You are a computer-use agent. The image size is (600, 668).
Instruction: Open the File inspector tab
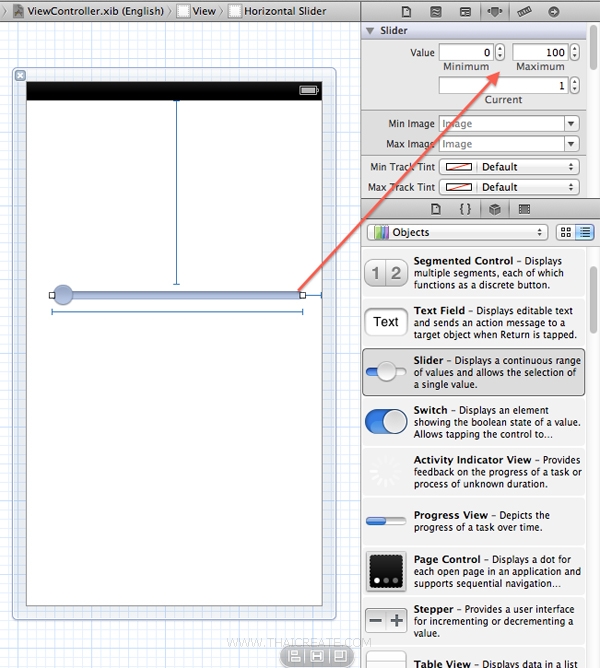click(407, 12)
